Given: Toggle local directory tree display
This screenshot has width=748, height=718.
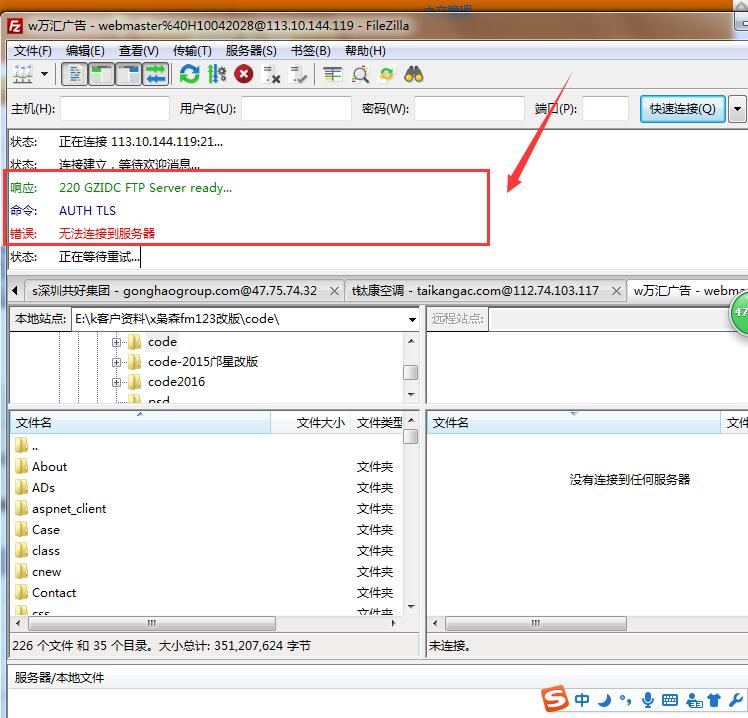Looking at the screenshot, I should click(x=102, y=74).
